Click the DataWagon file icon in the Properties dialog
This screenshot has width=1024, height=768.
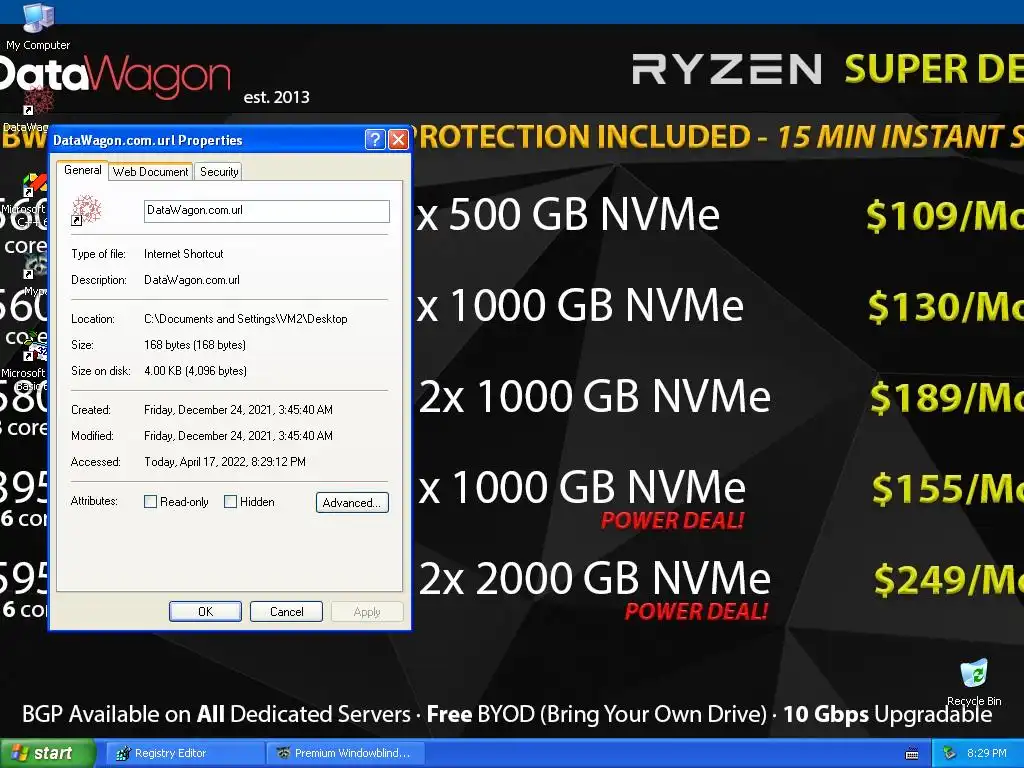coord(86,210)
